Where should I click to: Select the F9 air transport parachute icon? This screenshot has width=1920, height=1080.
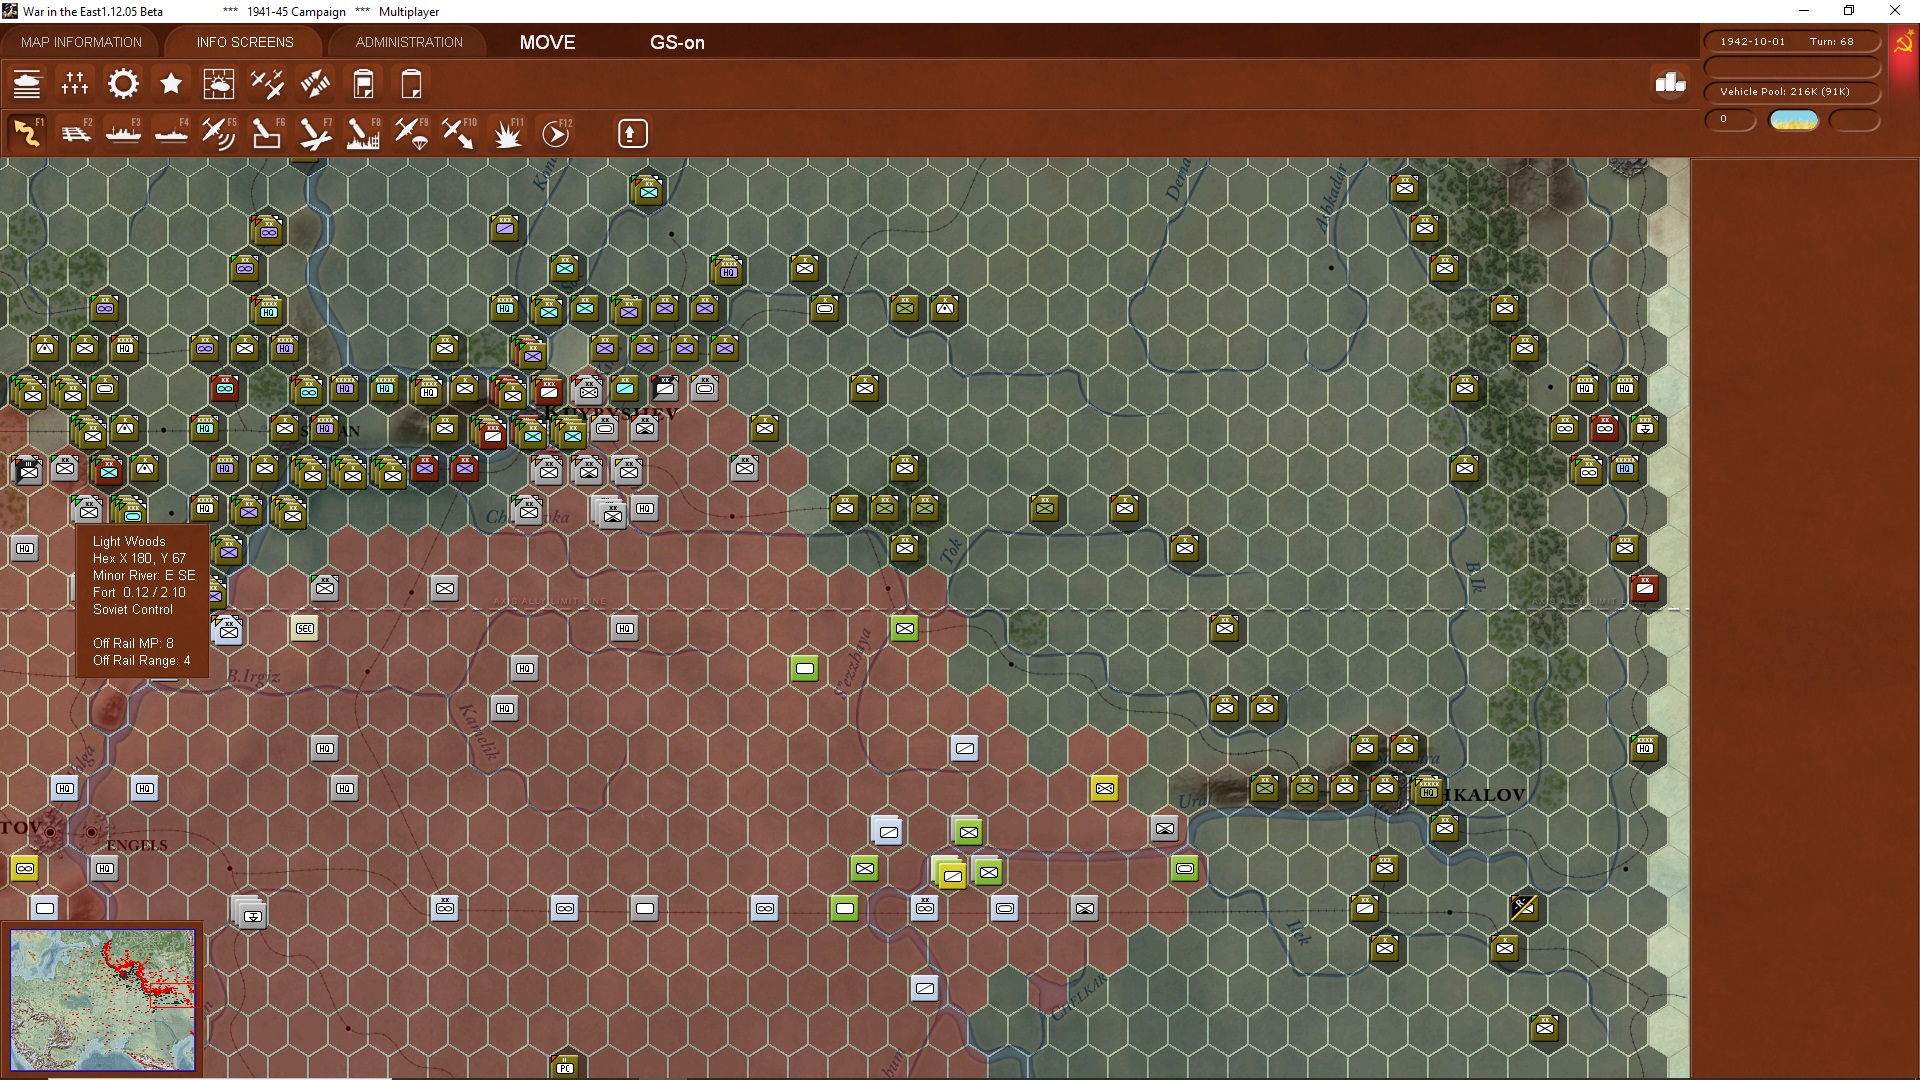point(411,133)
